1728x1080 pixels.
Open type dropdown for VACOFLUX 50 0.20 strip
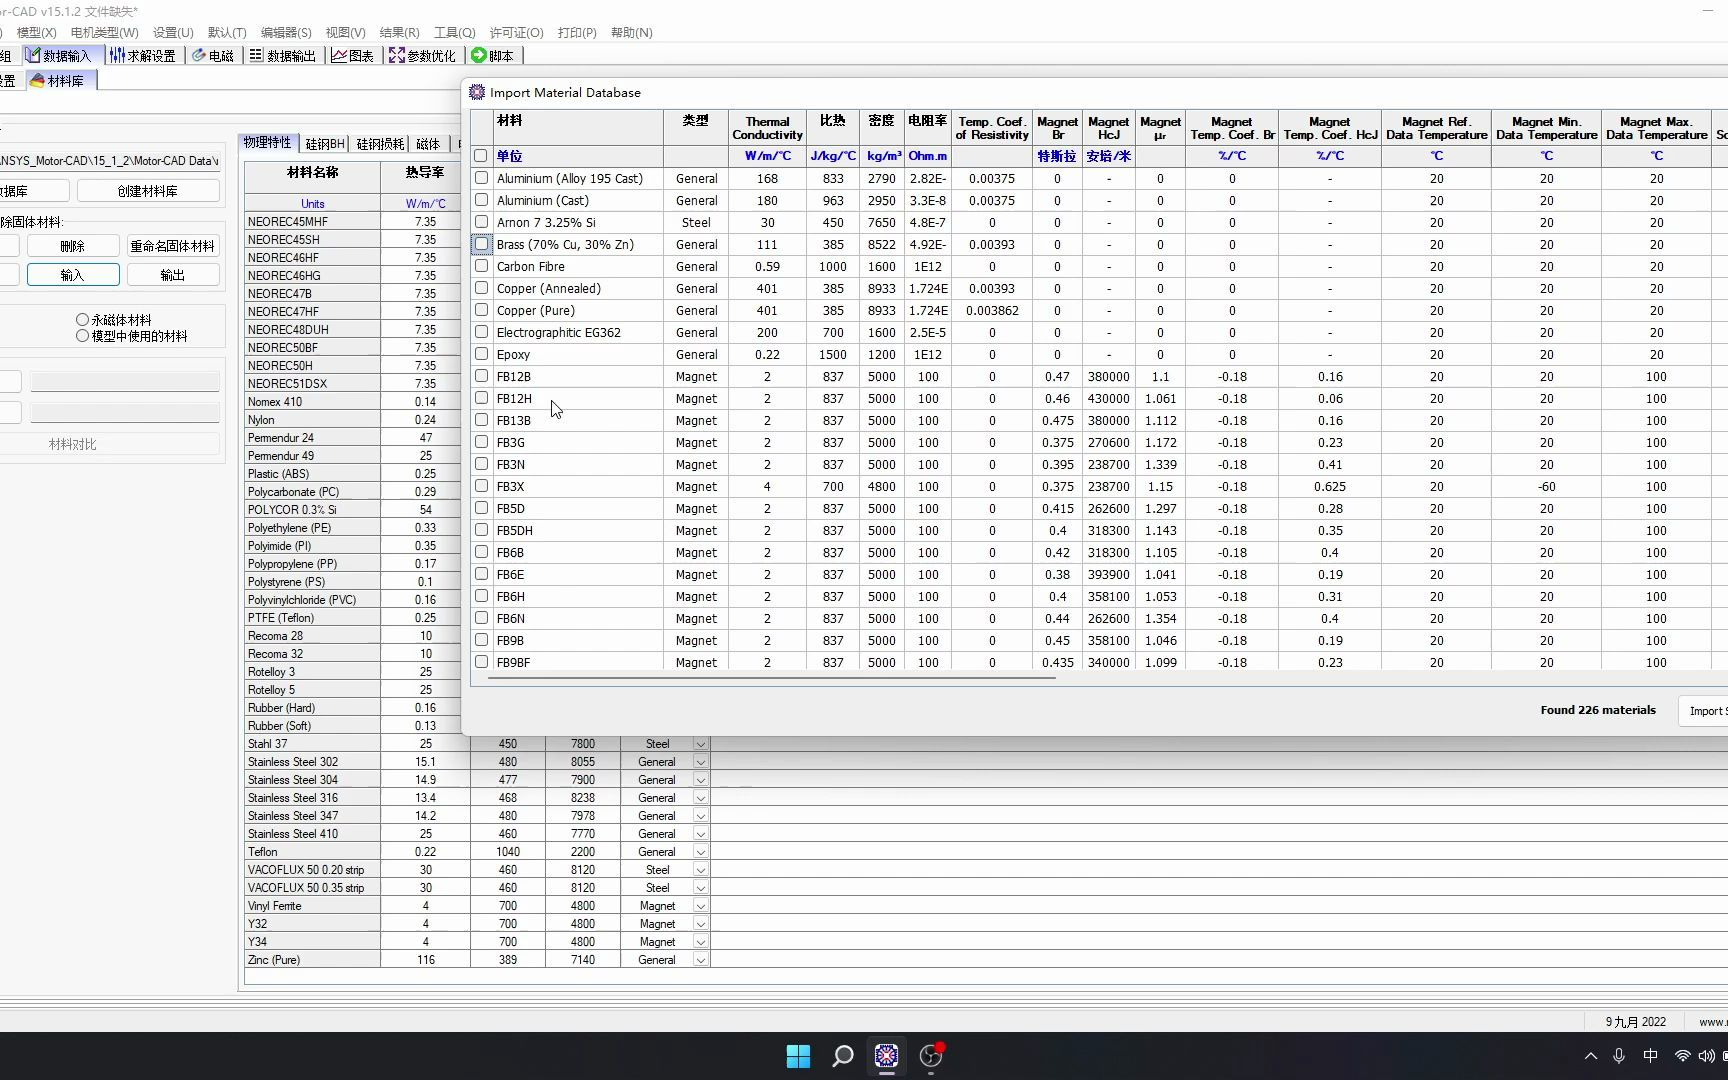pos(701,870)
